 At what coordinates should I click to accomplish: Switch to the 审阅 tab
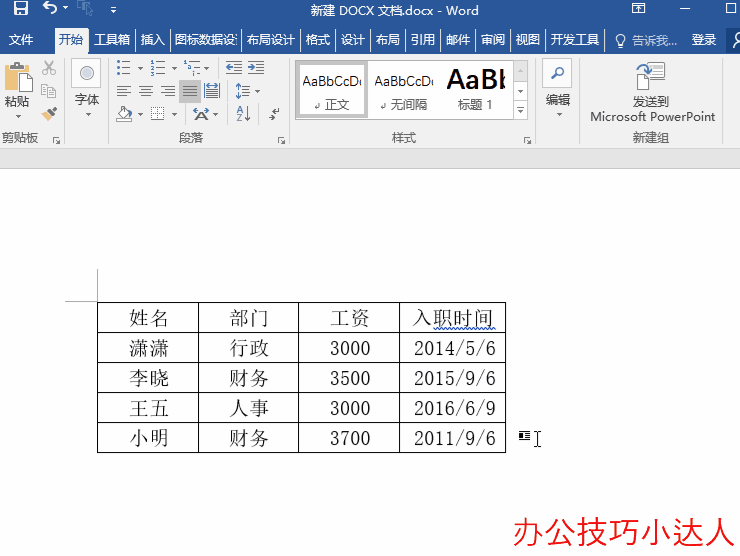493,40
